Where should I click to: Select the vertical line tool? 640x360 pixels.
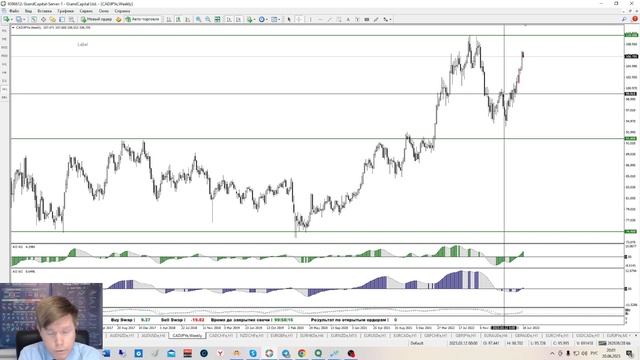[311, 19]
